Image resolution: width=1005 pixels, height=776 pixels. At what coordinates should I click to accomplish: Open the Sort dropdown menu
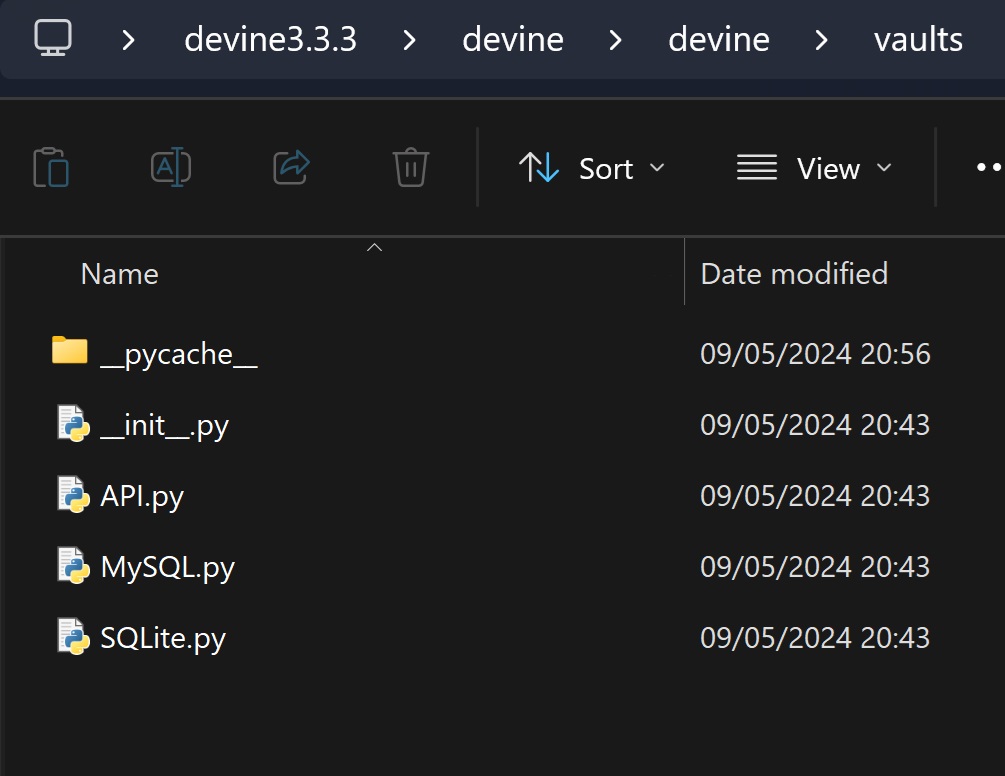pyautogui.click(x=591, y=168)
